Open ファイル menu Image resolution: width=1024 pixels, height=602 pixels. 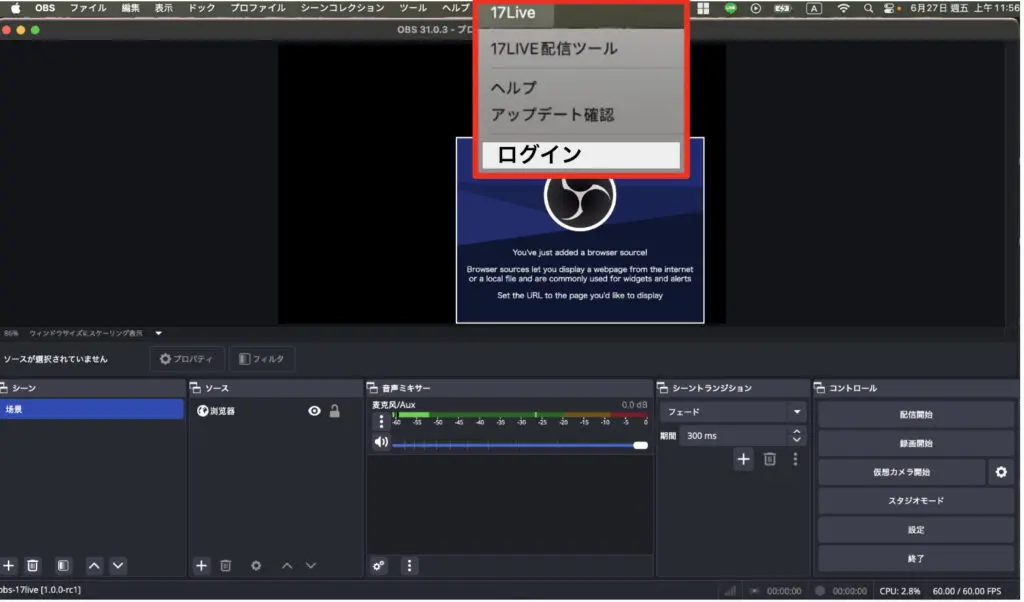pos(88,8)
